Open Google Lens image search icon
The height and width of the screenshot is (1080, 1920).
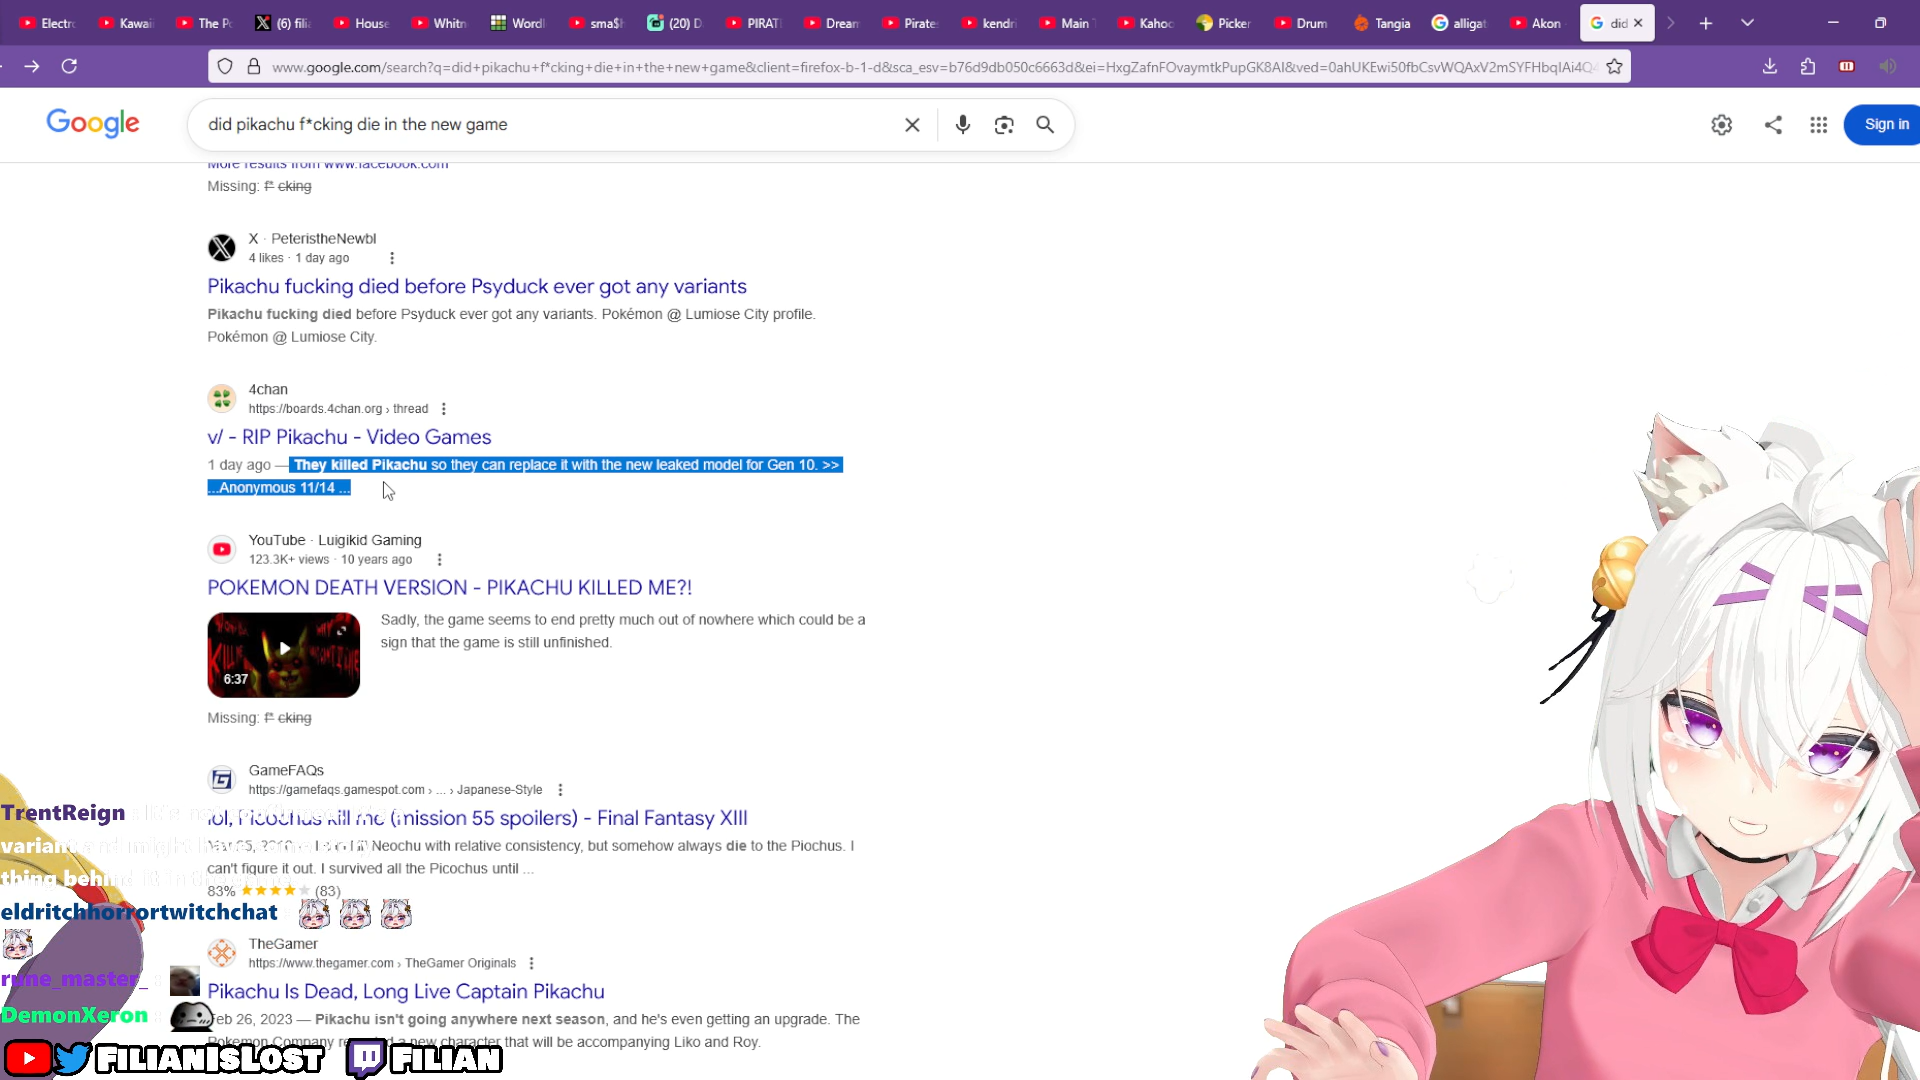click(1004, 125)
